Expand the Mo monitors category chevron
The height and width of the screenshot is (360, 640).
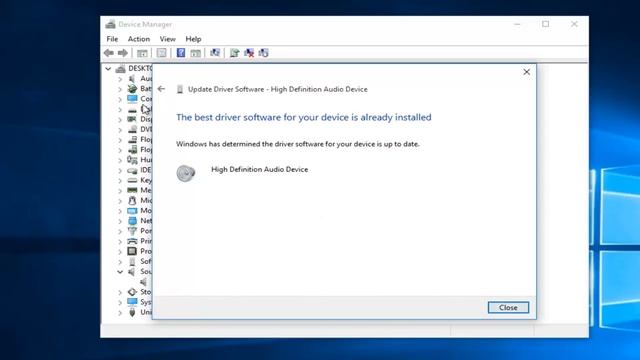(120, 211)
